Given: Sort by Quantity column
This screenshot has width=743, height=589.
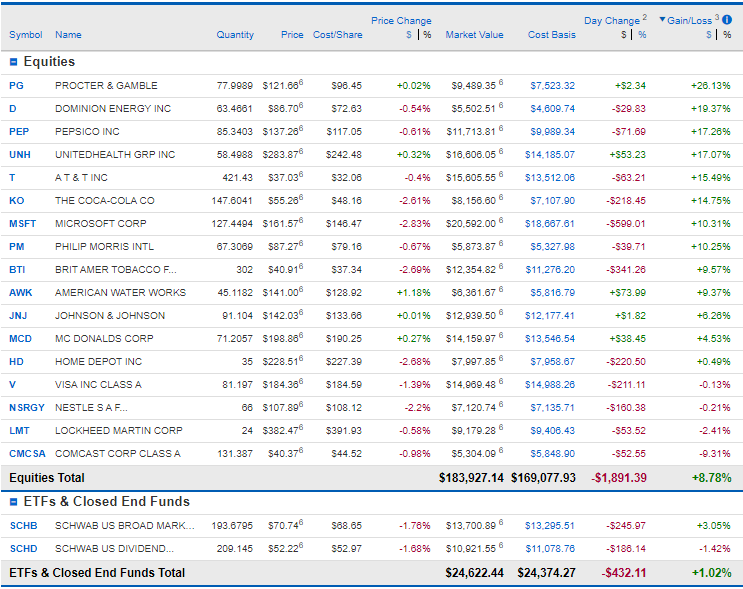Looking at the screenshot, I should tap(235, 35).
